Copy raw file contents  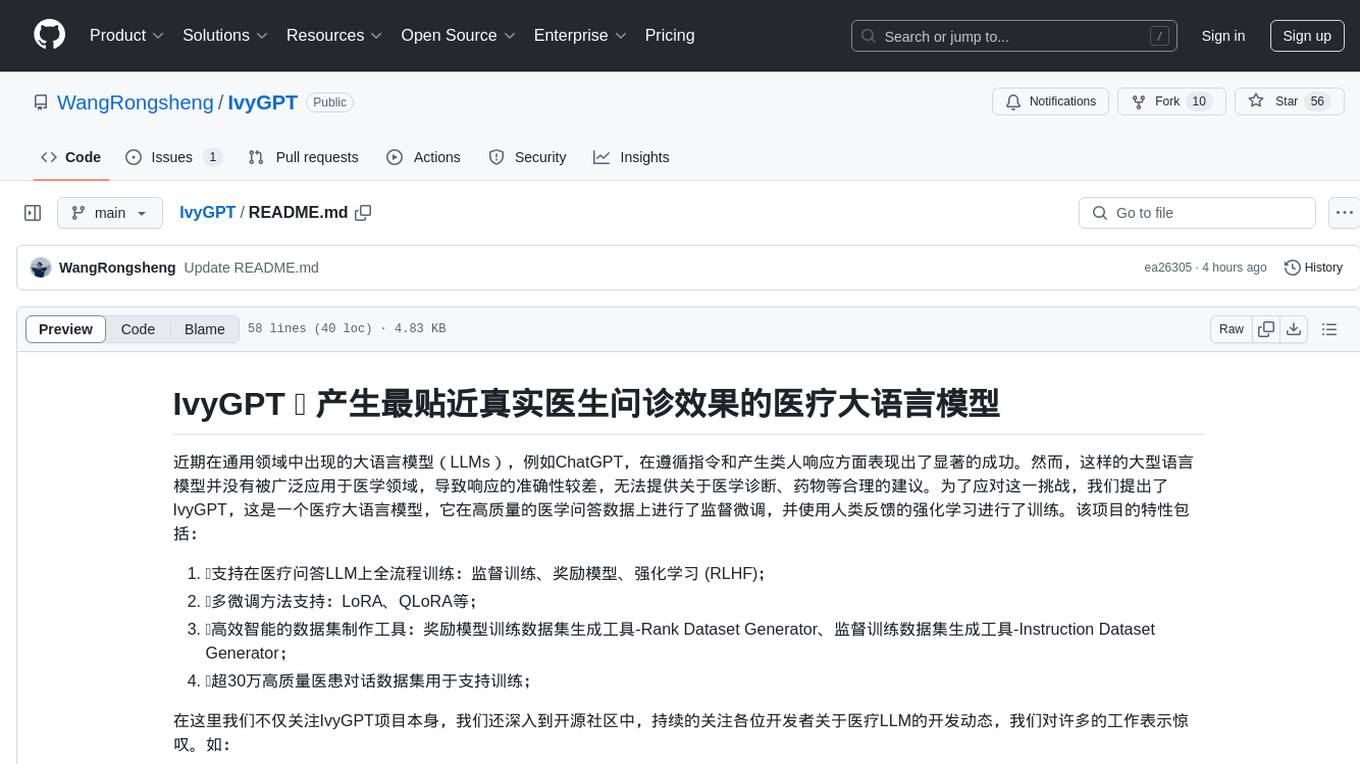(1266, 329)
